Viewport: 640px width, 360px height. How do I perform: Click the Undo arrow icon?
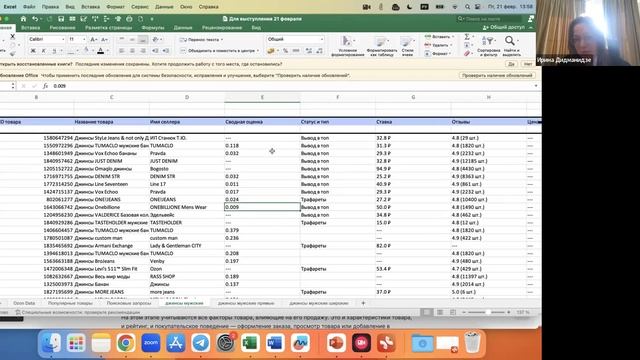coord(35,19)
